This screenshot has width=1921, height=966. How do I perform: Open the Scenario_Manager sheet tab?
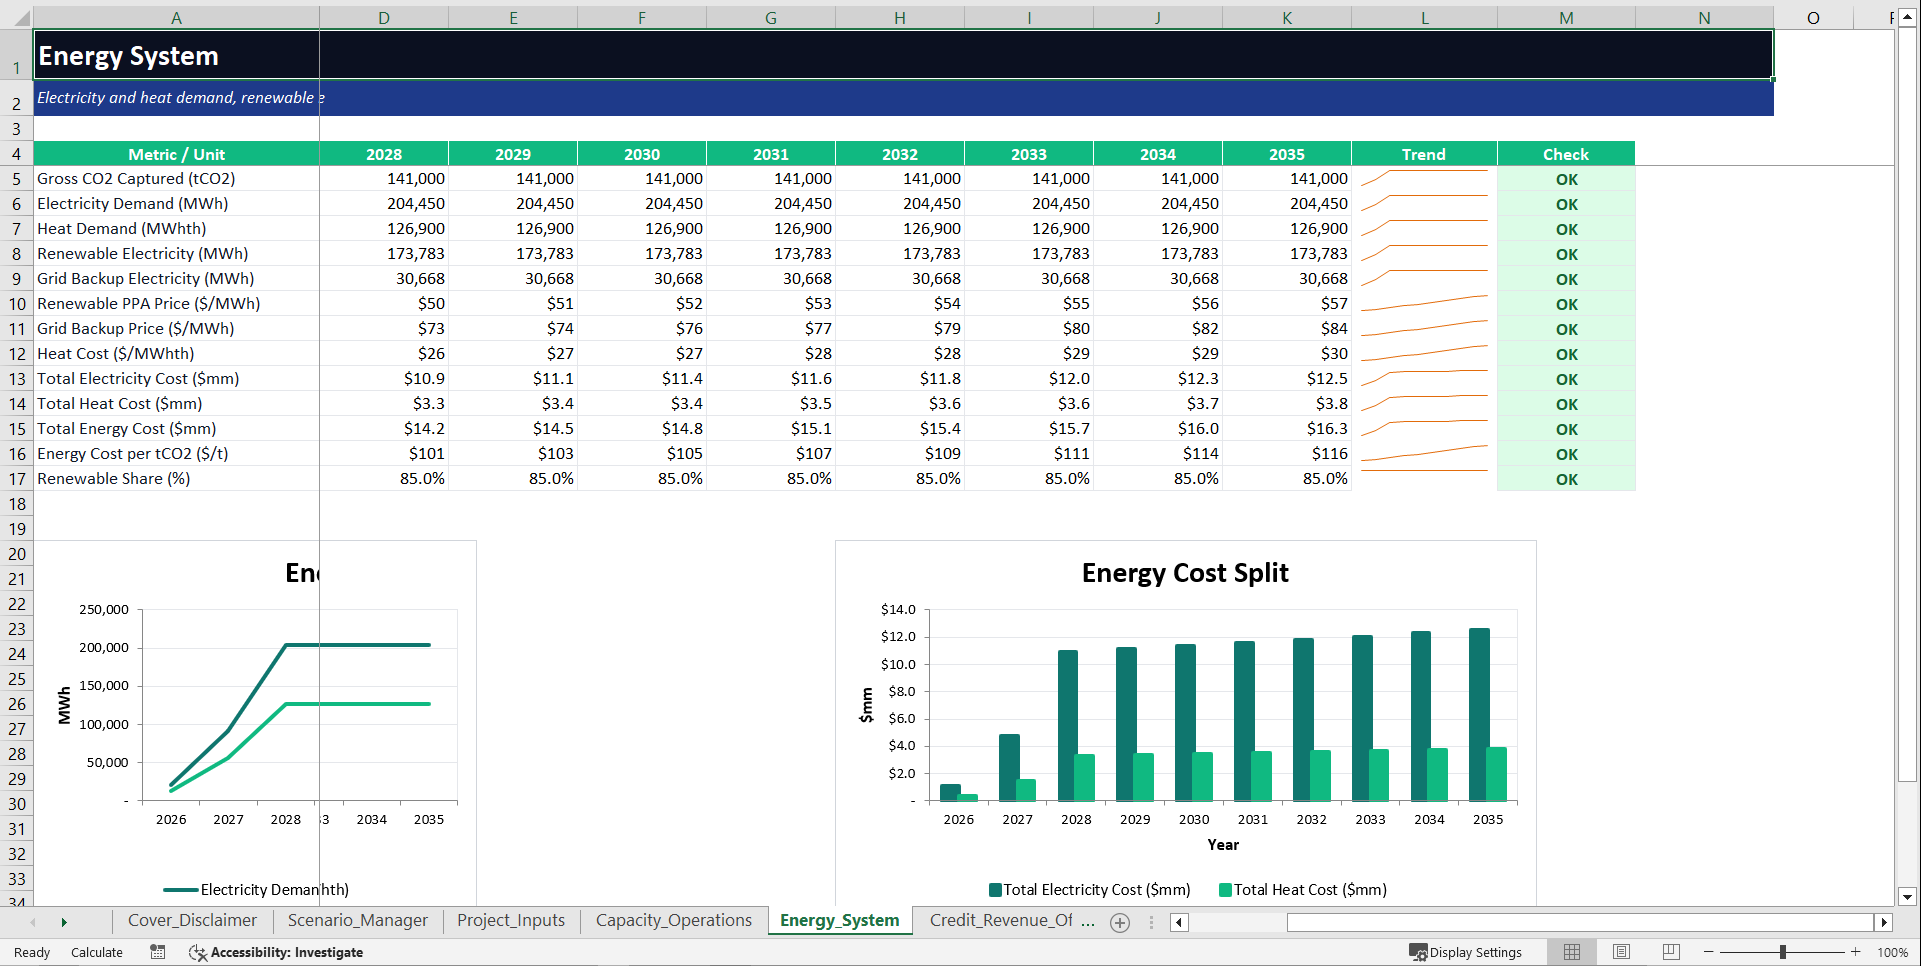pyautogui.click(x=357, y=920)
